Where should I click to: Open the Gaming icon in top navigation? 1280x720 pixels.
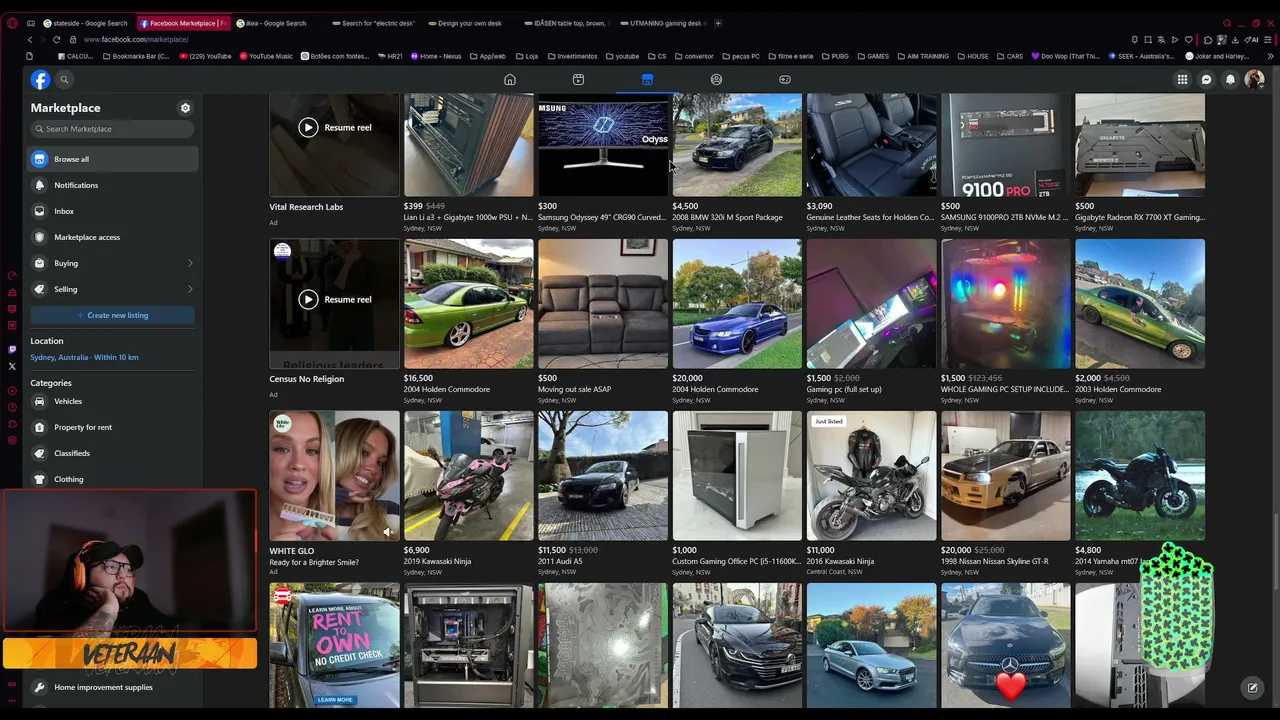point(785,80)
